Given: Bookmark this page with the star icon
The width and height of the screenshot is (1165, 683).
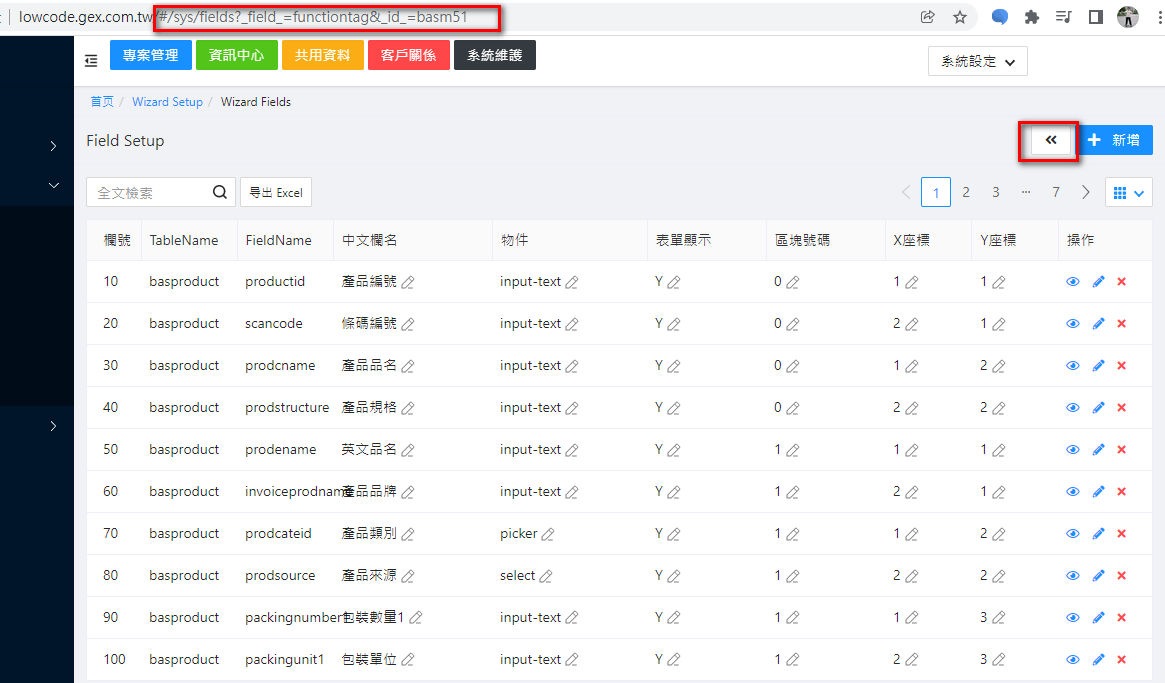Looking at the screenshot, I should tap(960, 17).
